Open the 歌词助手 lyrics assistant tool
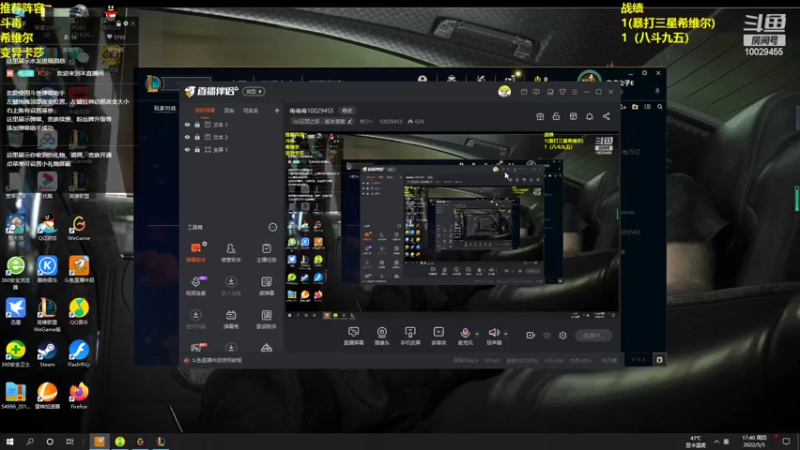This screenshot has height=450, width=800. [x=266, y=319]
